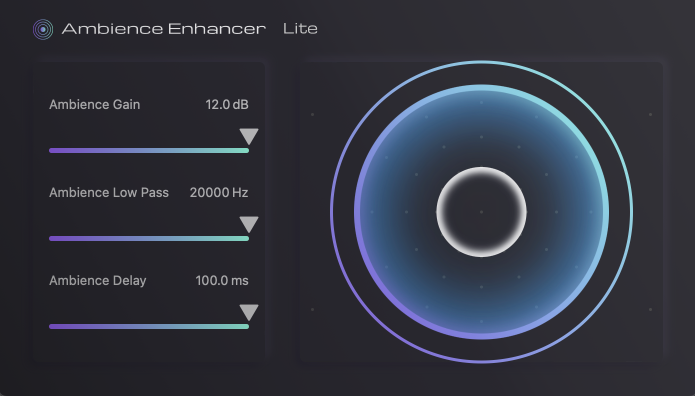Click the Lite edition label
Viewport: 695px width, 396px height.
(x=300, y=29)
